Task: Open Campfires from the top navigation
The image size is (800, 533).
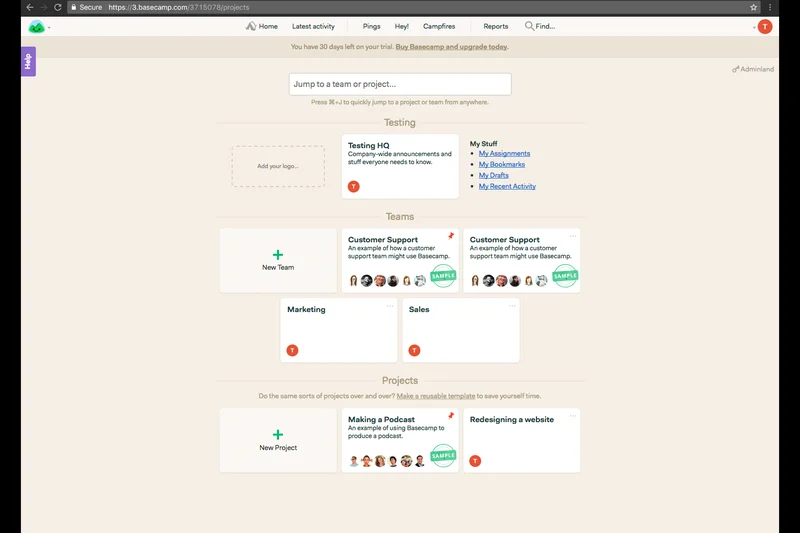Action: 439,27
